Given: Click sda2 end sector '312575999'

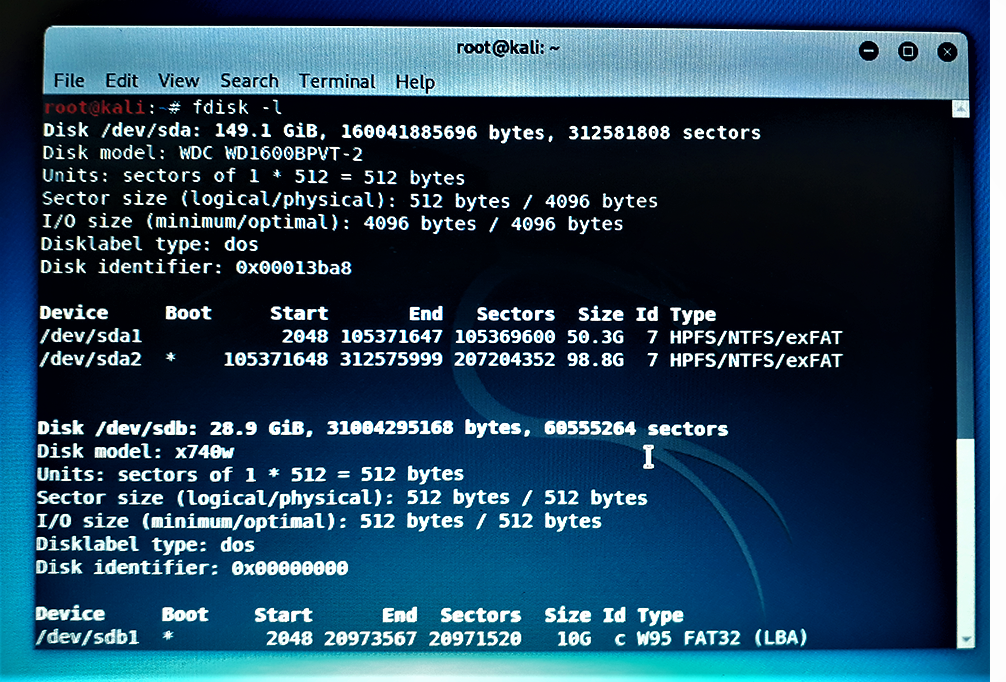Looking at the screenshot, I should (x=391, y=359).
